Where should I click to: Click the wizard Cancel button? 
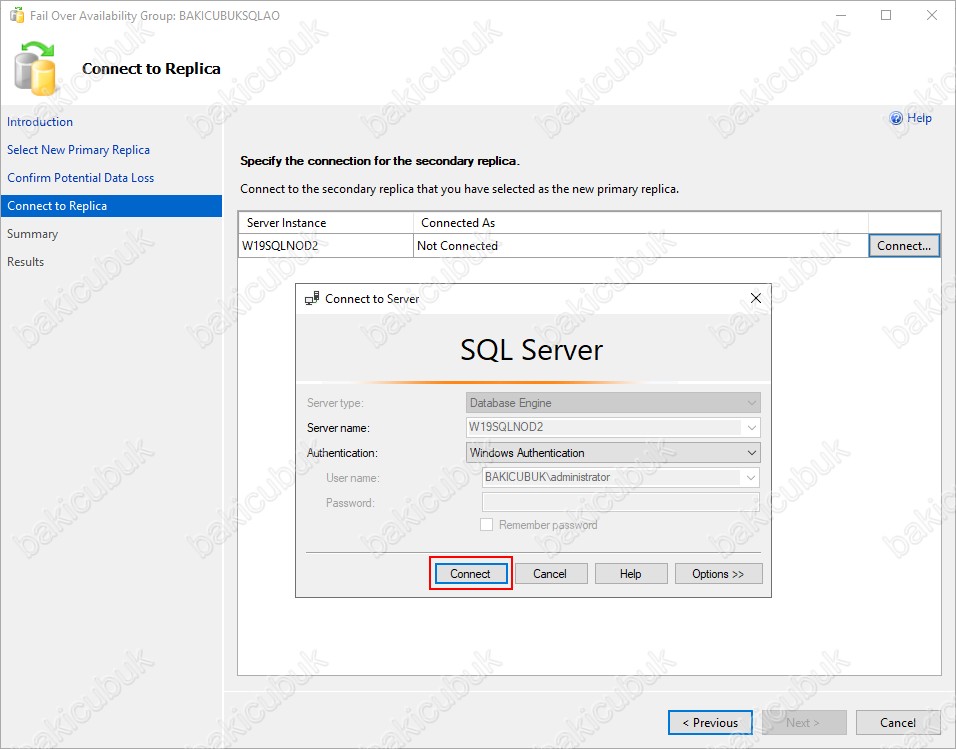(x=897, y=723)
